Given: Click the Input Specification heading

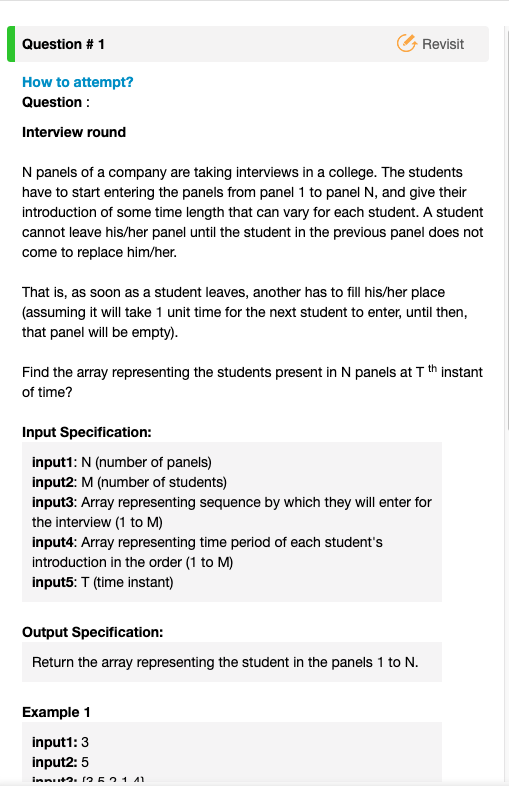Looking at the screenshot, I should tap(87, 432).
